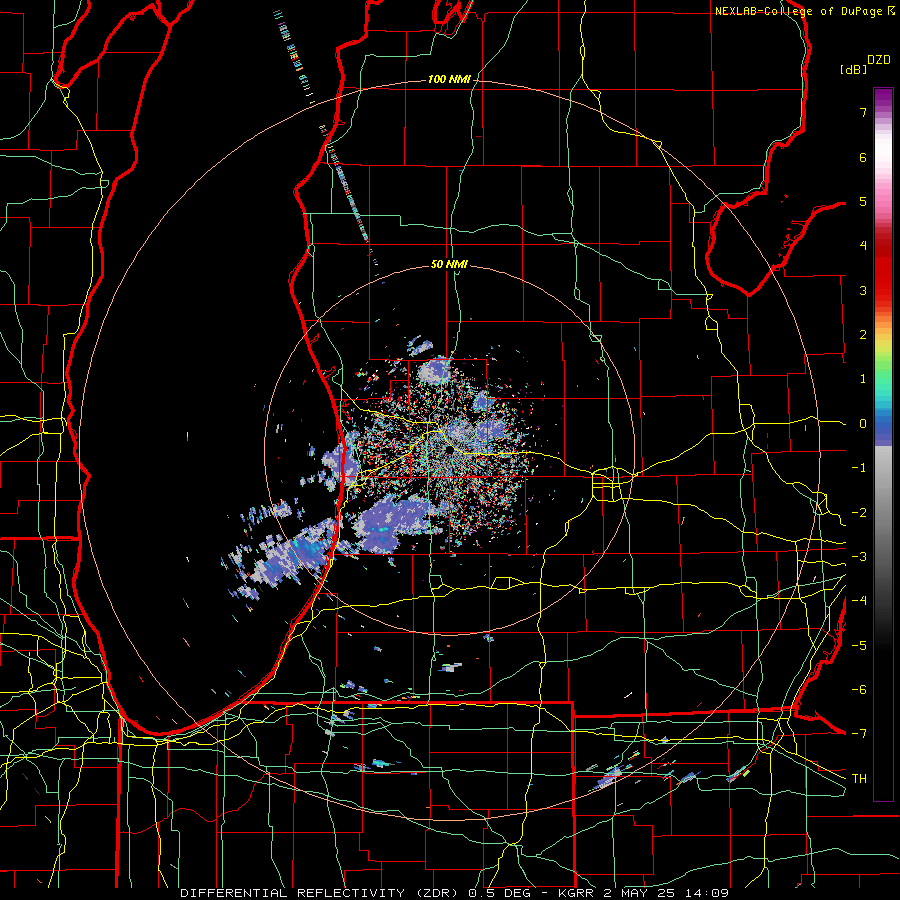
Task: Click the 4 value on the color scale
Action: pos(863,246)
